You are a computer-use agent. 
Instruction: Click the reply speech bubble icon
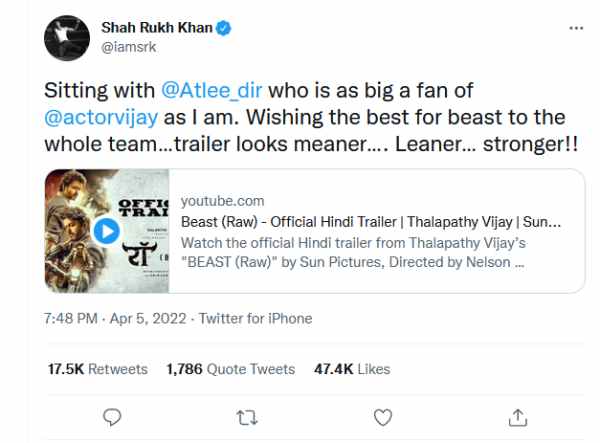[113, 416]
